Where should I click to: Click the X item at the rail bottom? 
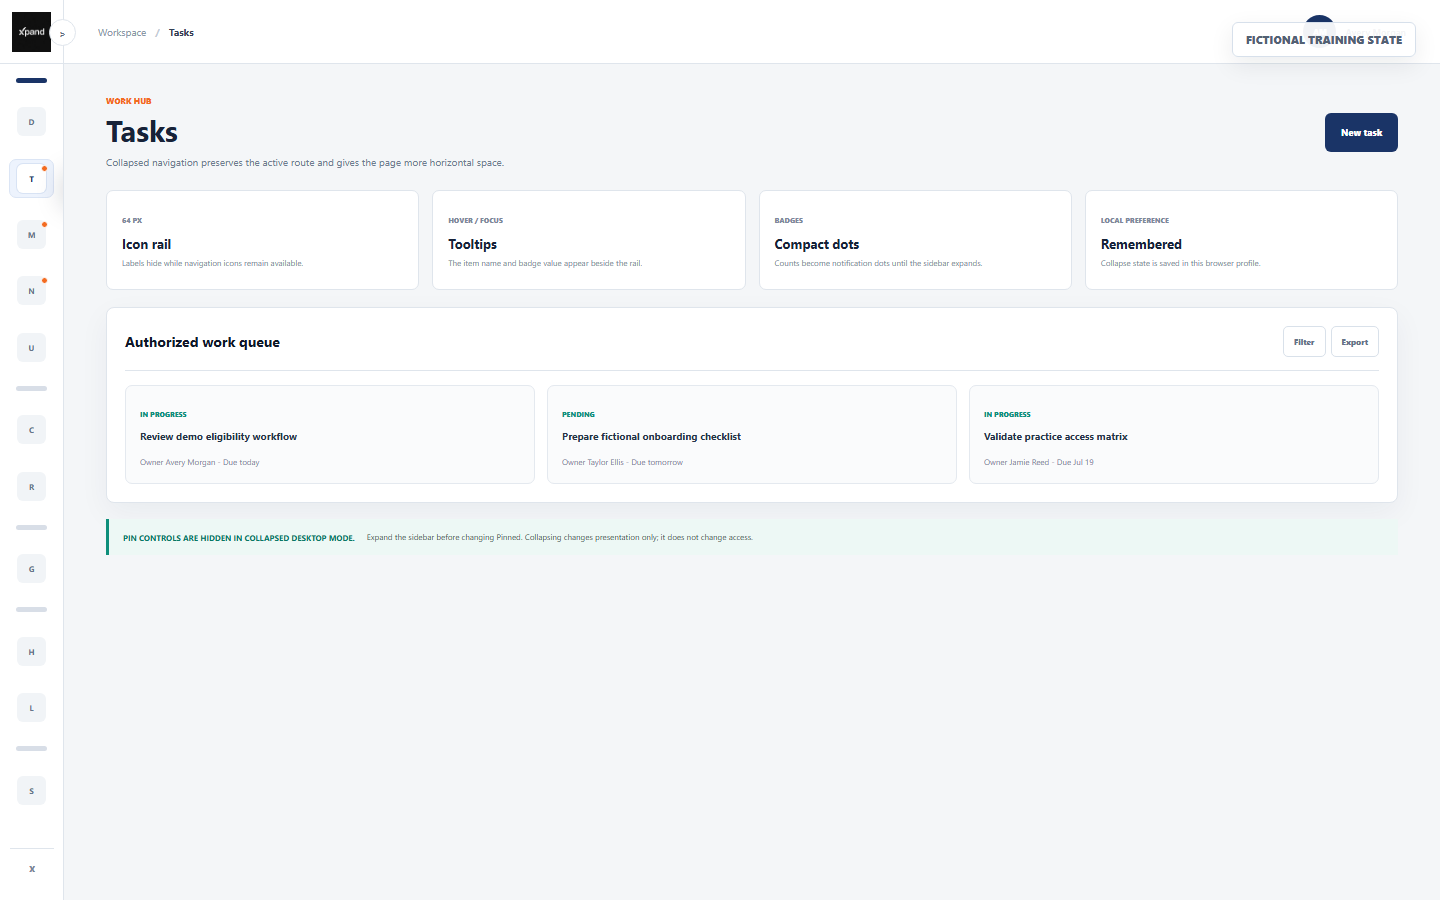pyautogui.click(x=31, y=869)
